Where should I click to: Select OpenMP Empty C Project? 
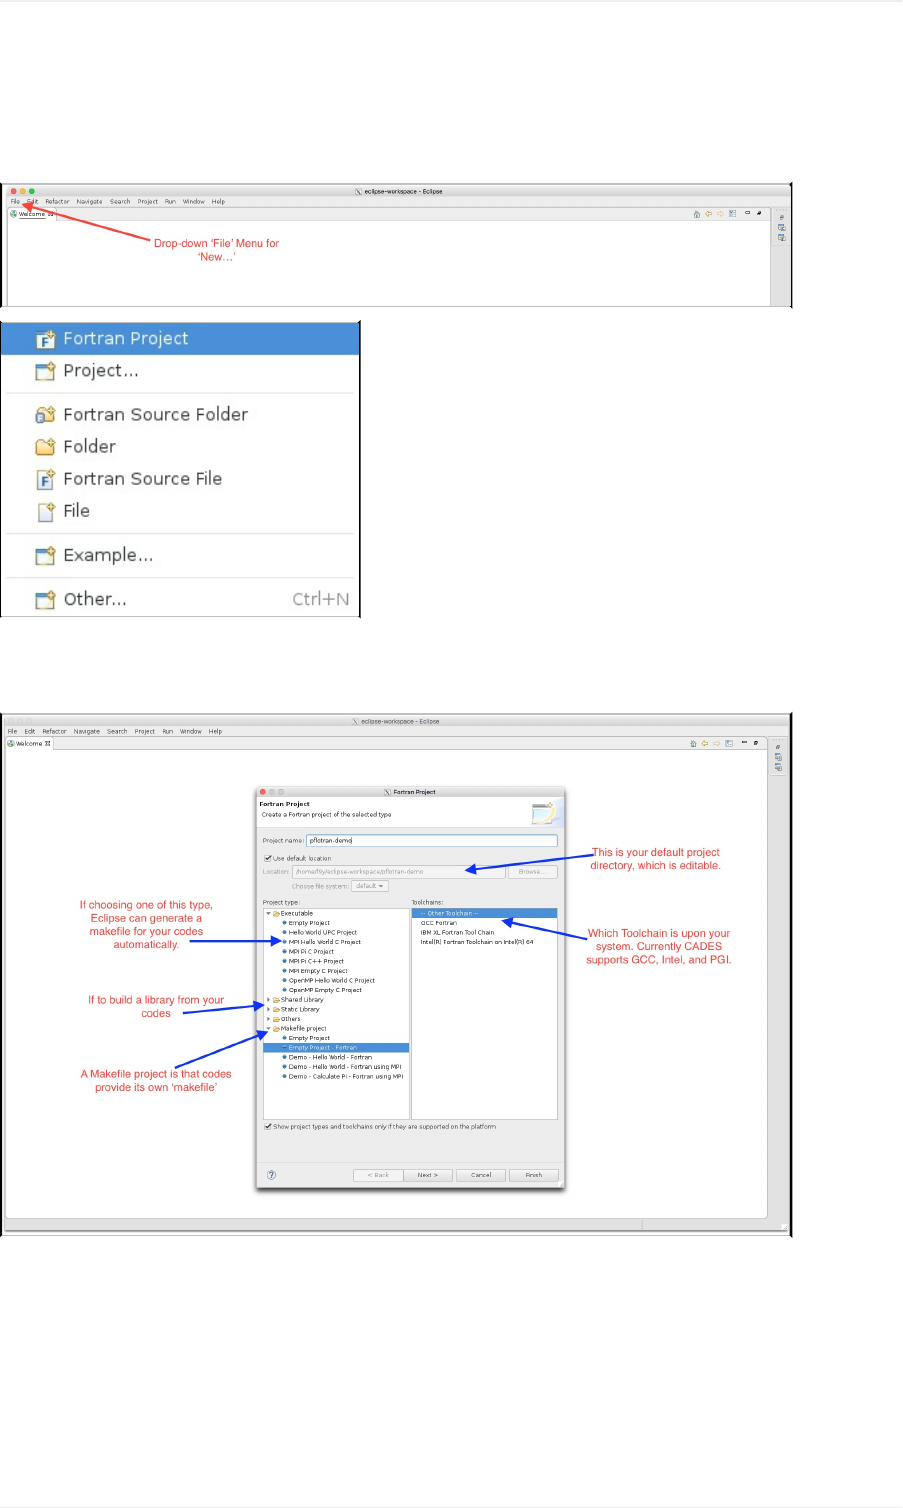point(325,990)
